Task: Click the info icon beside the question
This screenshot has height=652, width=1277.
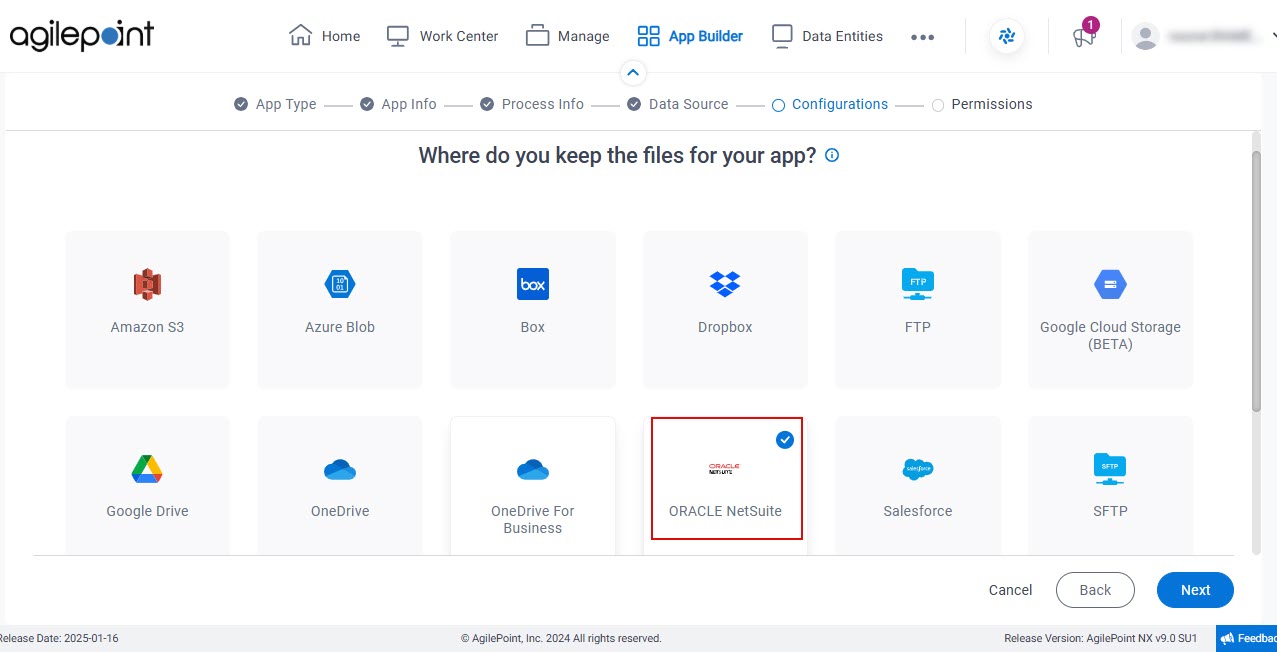Action: (832, 156)
